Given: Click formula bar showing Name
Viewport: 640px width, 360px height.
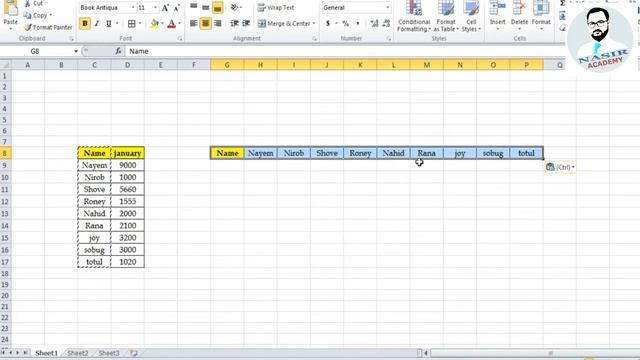Looking at the screenshot, I should click(x=345, y=51).
